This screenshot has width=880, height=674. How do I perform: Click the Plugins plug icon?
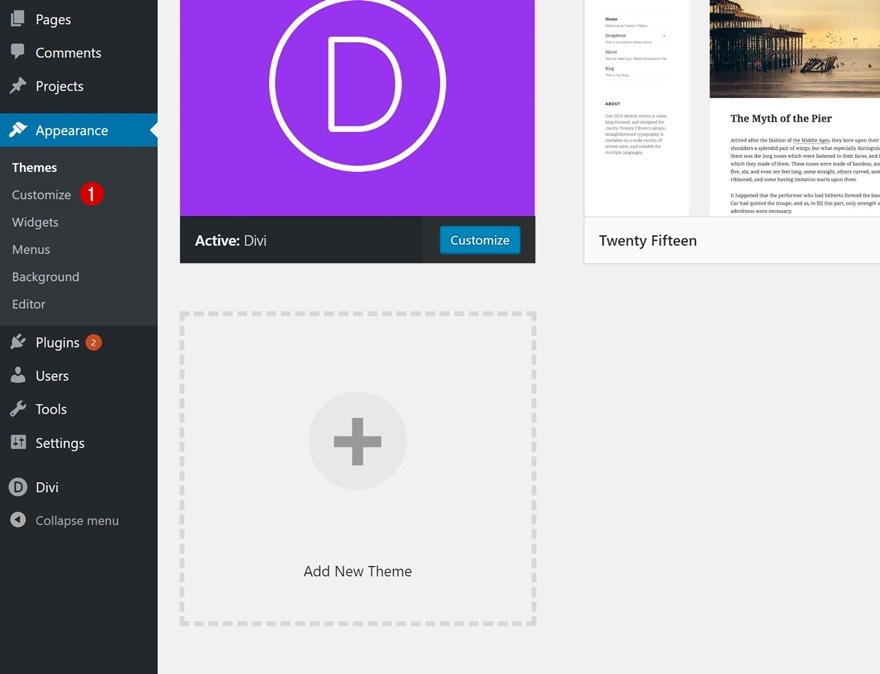(18, 342)
